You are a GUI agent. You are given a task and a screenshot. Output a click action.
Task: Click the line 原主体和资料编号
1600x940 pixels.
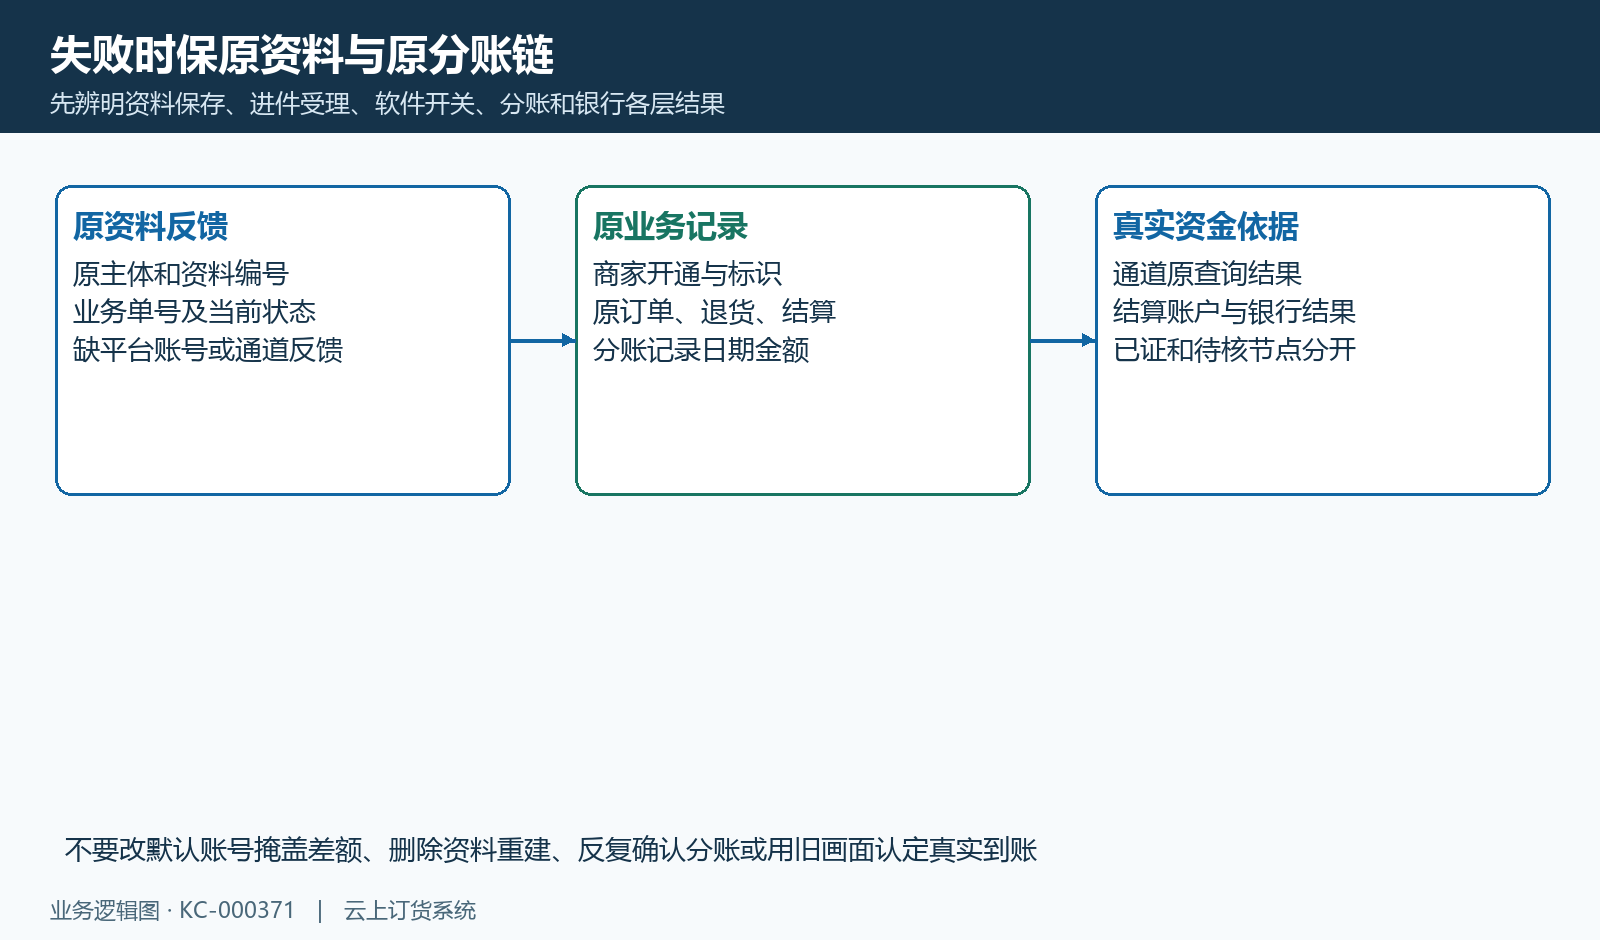click(181, 274)
